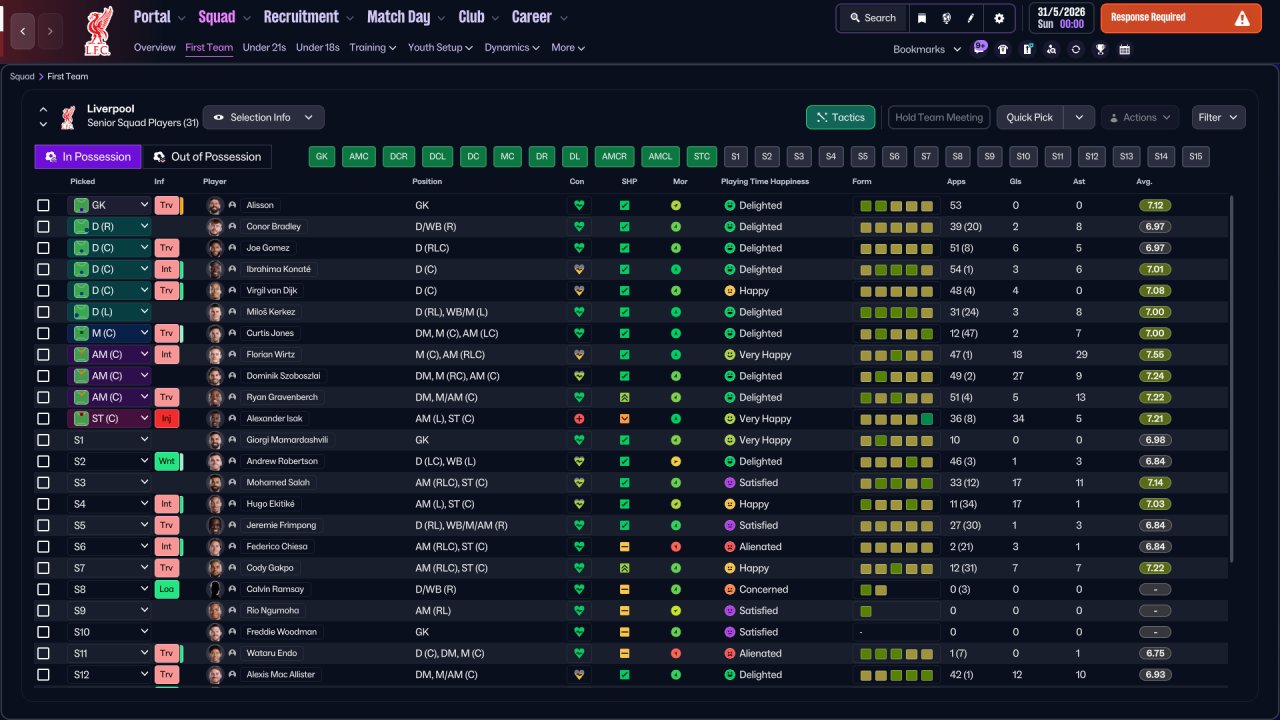Switch to Out of Possession view
The width and height of the screenshot is (1280, 720).
click(207, 156)
